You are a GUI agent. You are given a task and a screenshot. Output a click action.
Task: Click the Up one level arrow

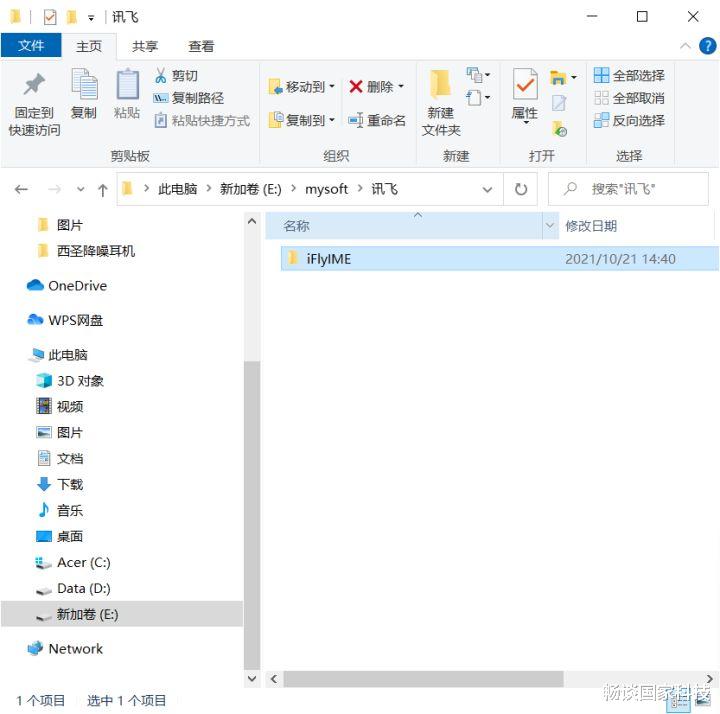coord(103,190)
